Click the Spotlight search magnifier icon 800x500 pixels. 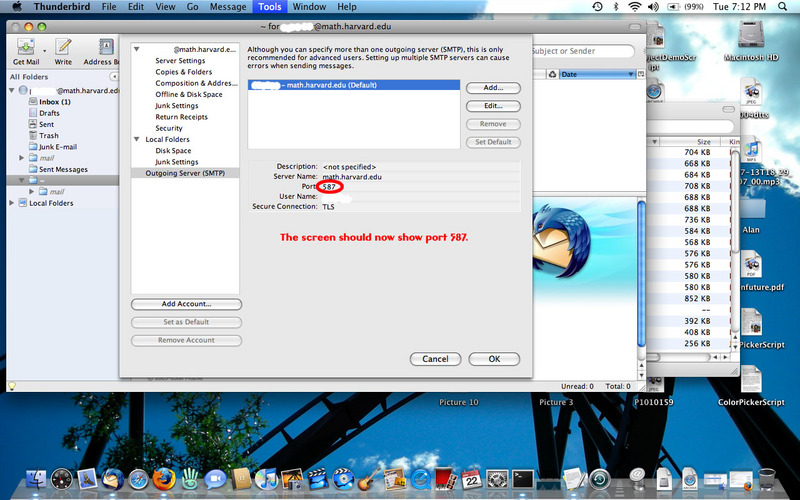787,6
